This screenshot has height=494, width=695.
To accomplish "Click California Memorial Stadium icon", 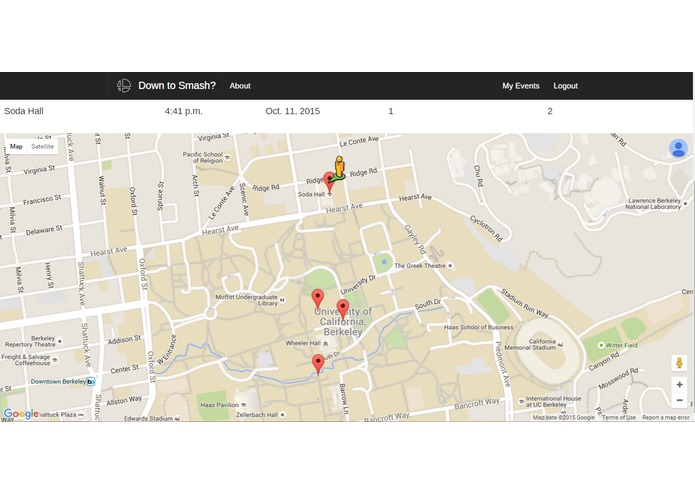I will [x=561, y=344].
